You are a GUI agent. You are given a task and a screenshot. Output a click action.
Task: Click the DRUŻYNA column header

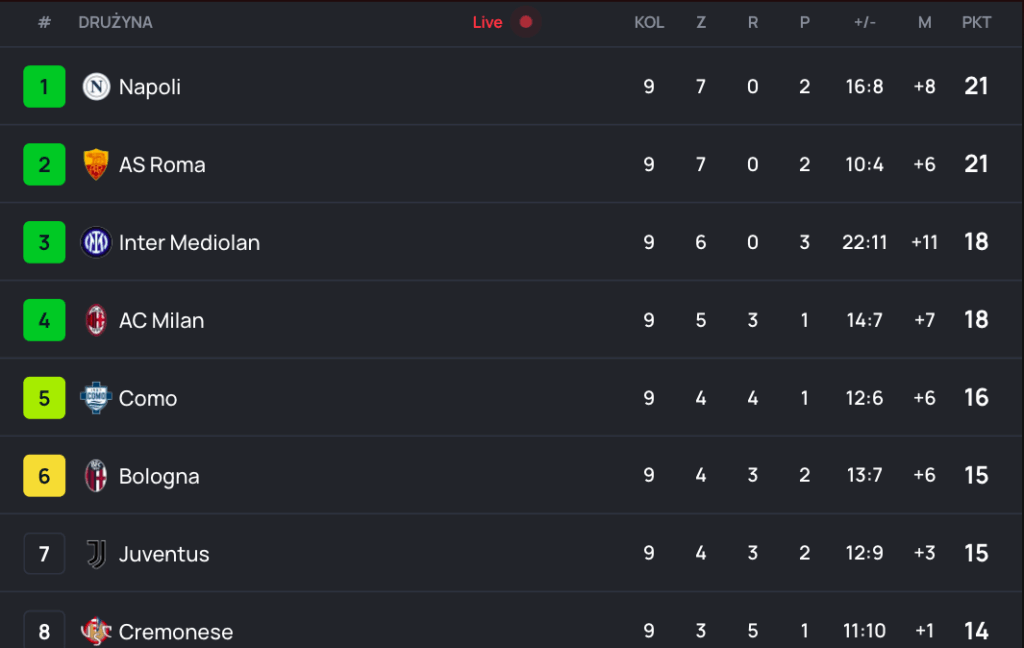click(x=116, y=22)
